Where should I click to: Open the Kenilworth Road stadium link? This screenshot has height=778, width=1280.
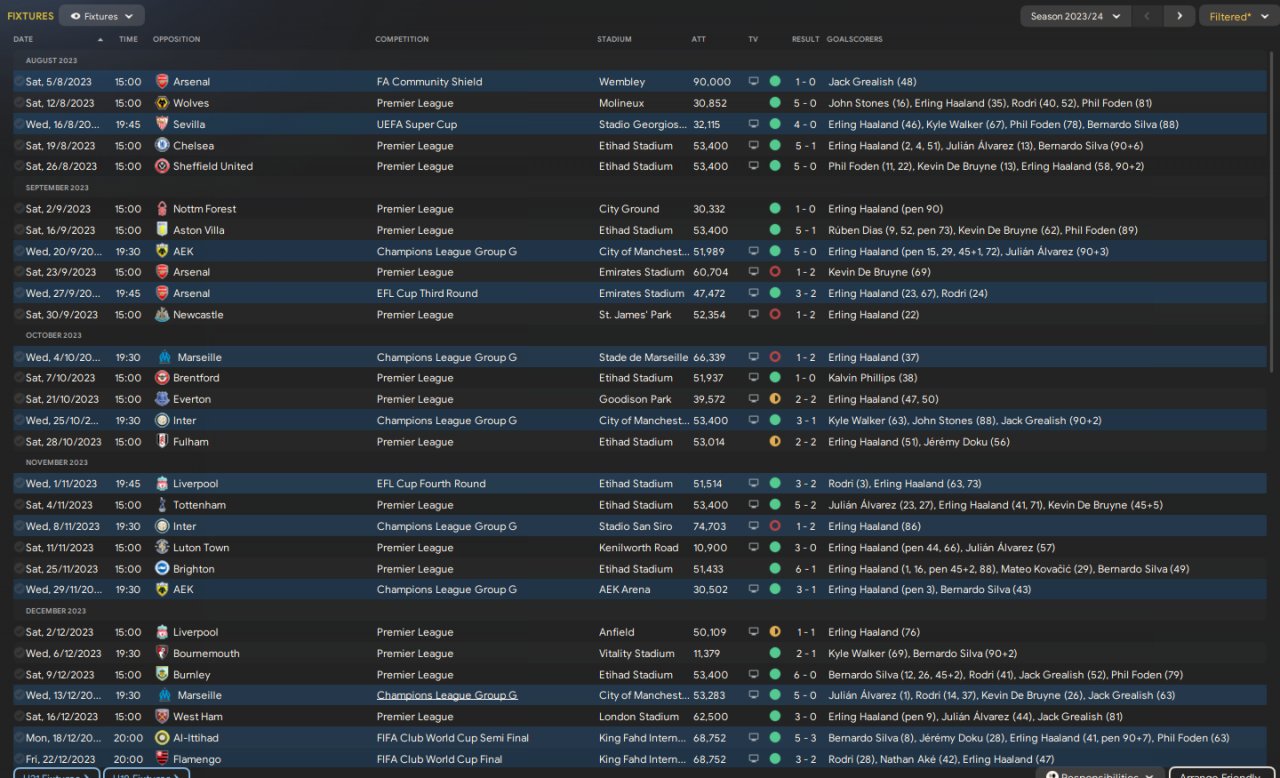coord(638,547)
